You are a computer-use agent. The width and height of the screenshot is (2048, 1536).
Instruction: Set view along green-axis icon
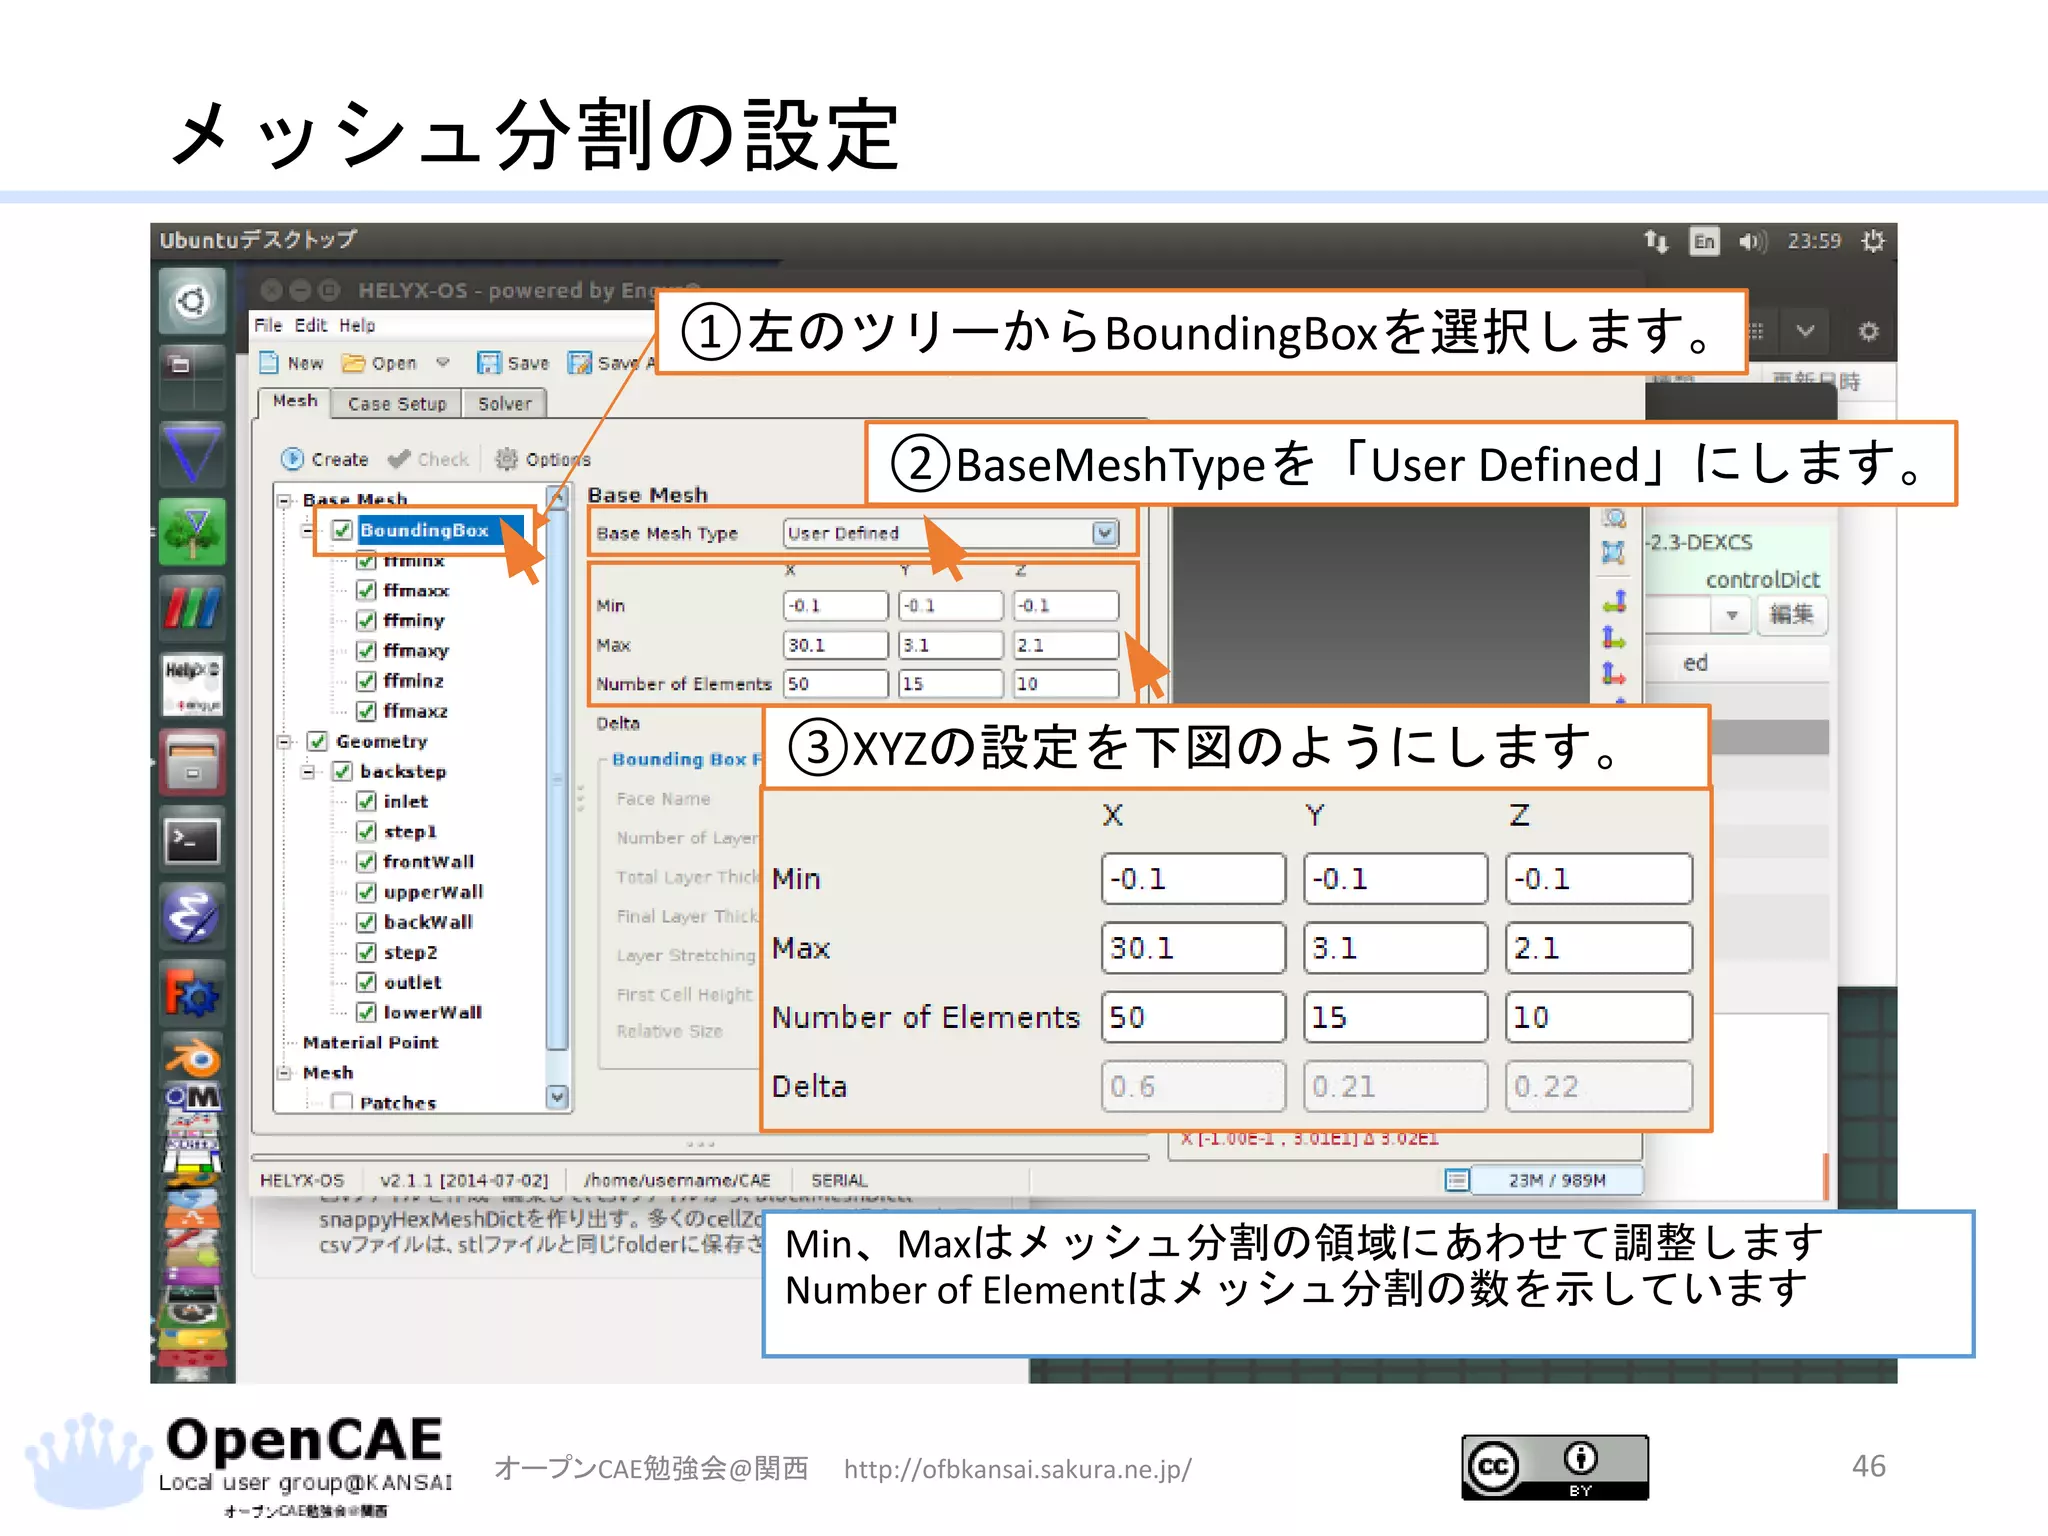pyautogui.click(x=1614, y=602)
